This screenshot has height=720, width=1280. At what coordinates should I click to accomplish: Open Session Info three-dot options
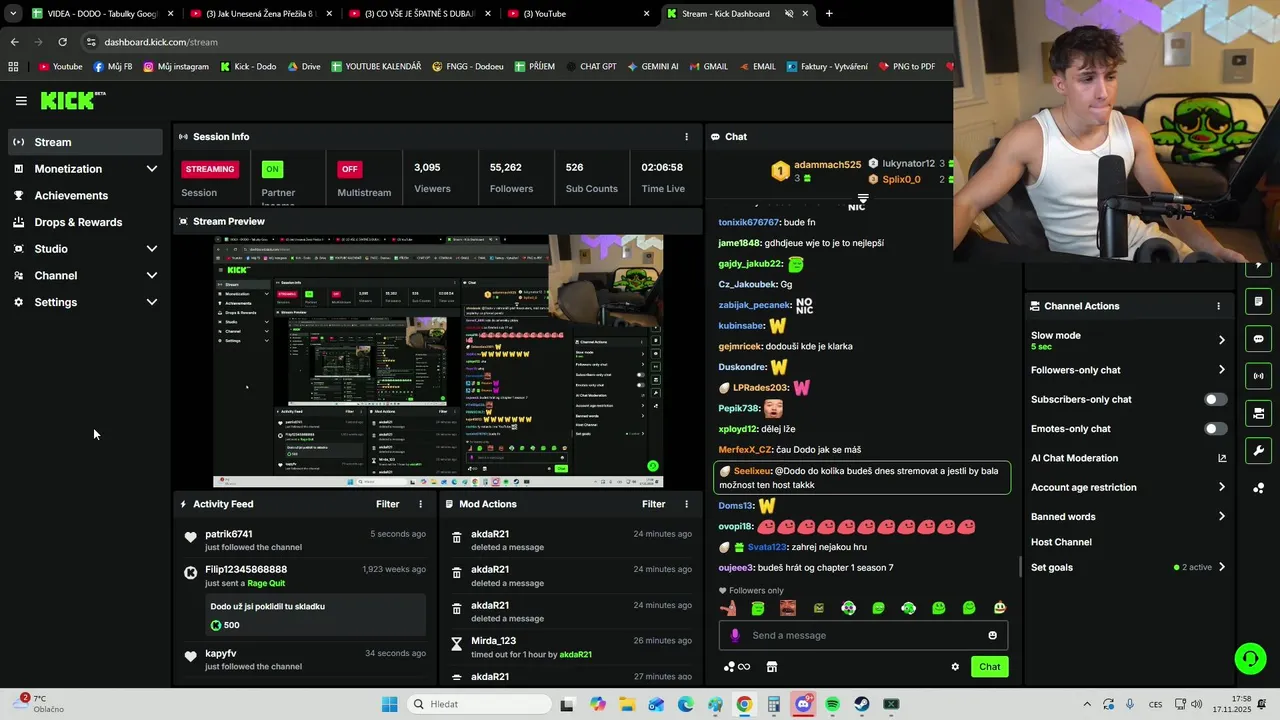coord(686,137)
